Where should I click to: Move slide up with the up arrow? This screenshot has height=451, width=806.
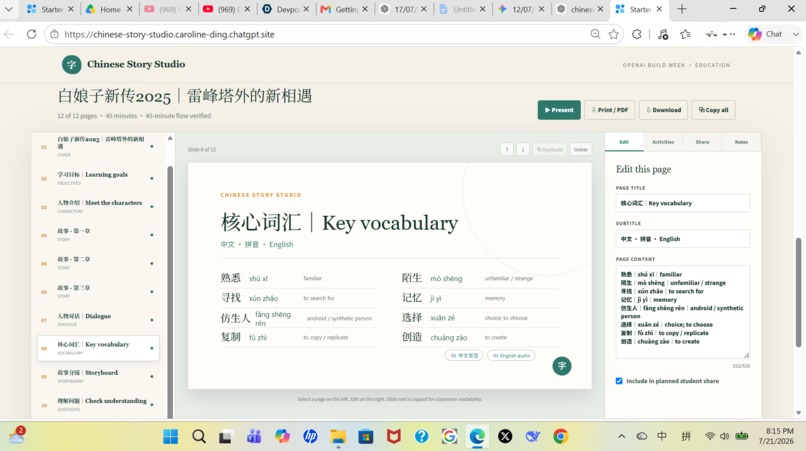pos(507,150)
